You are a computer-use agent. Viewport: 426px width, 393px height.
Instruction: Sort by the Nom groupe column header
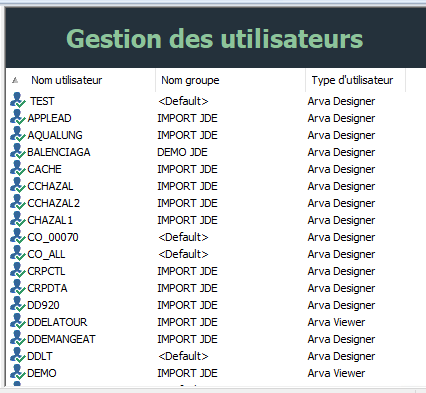(190, 80)
